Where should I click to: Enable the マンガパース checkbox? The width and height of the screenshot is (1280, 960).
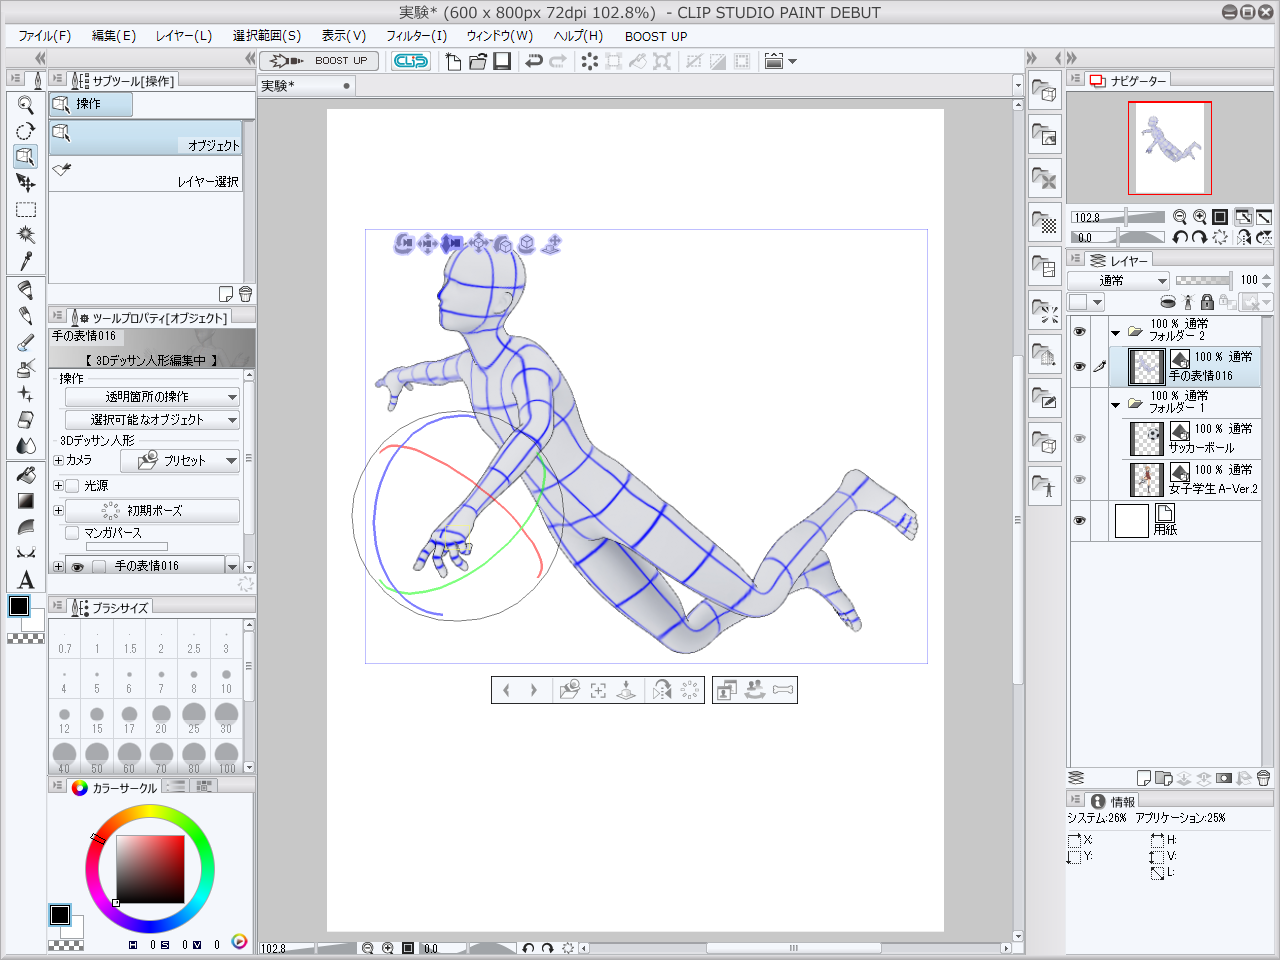click(x=72, y=533)
